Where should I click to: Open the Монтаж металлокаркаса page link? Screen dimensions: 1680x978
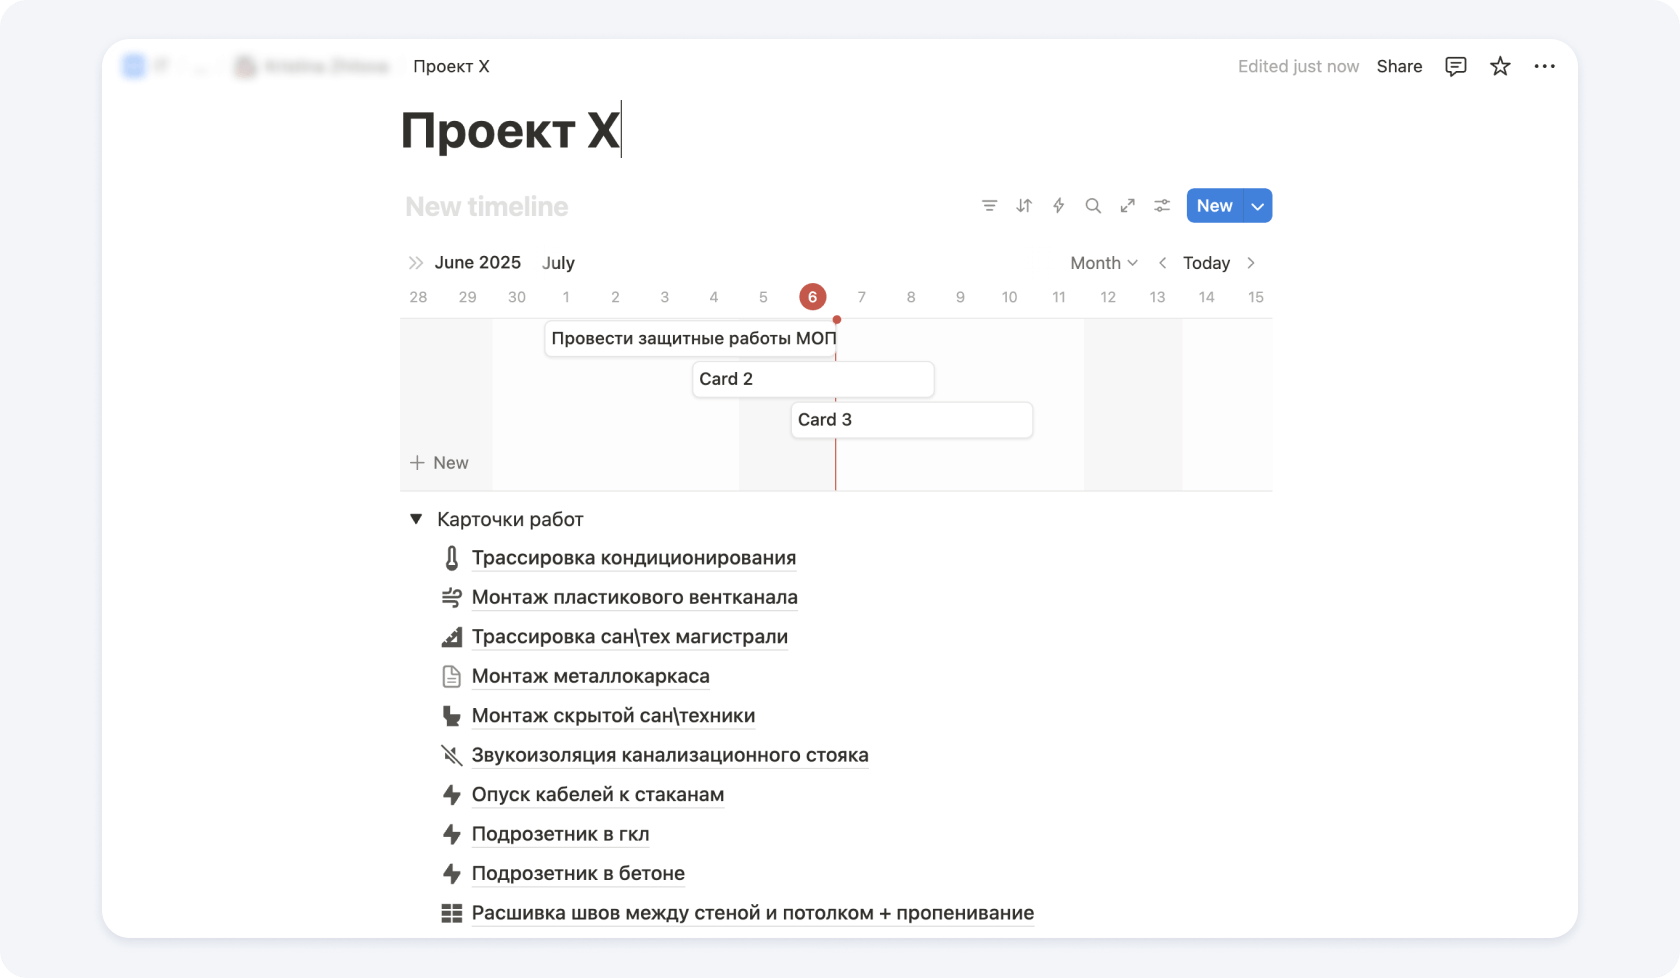click(x=590, y=676)
